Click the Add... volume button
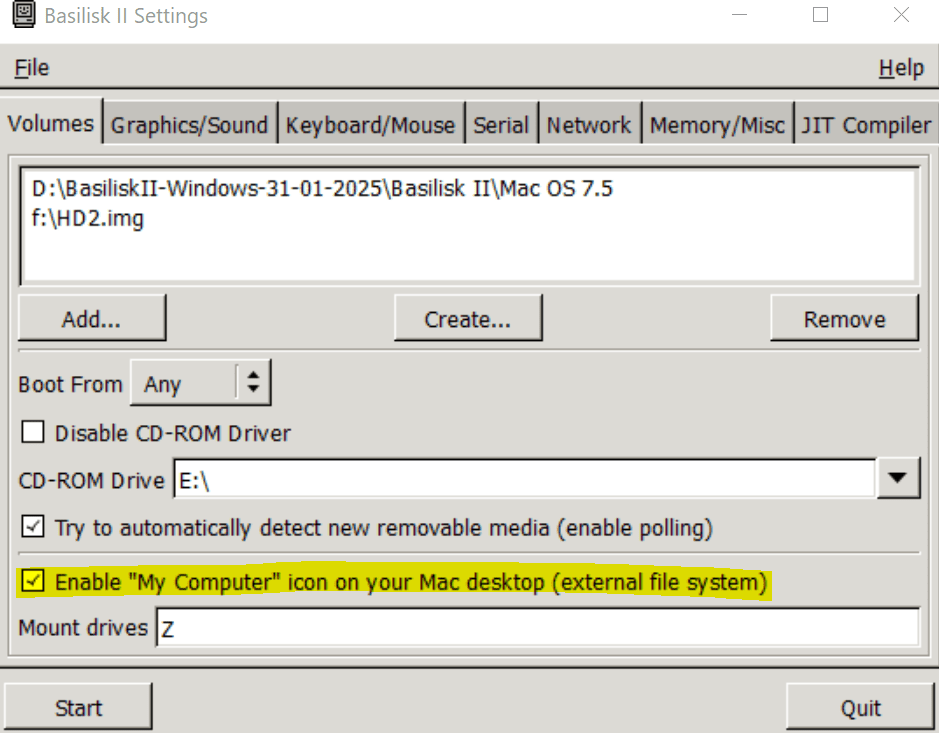This screenshot has width=939, height=733. coord(92,320)
